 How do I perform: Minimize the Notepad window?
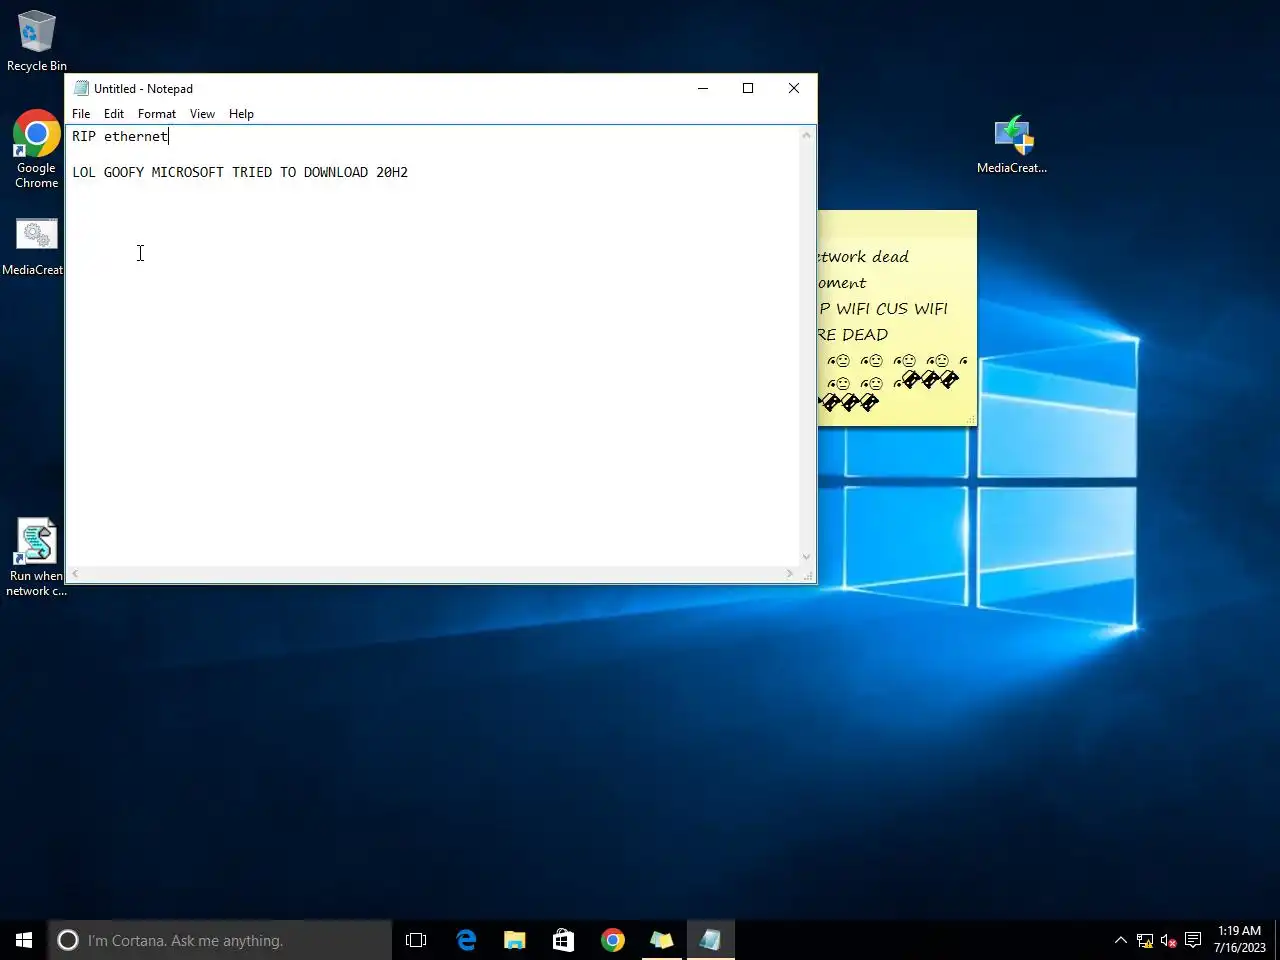pos(703,88)
